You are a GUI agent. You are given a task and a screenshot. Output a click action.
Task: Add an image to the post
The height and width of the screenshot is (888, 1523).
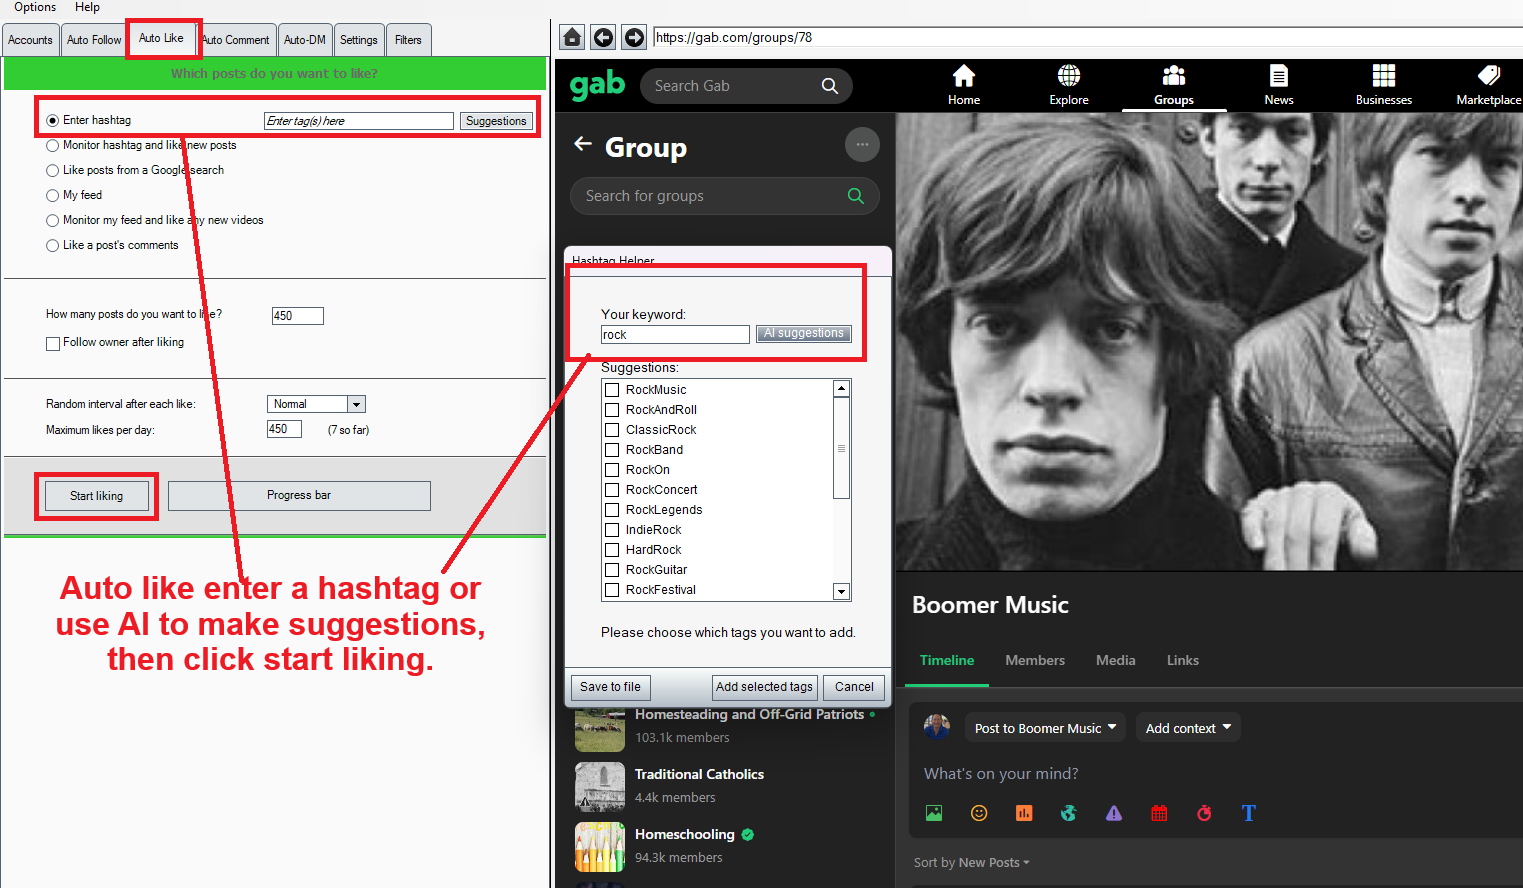[x=934, y=813]
